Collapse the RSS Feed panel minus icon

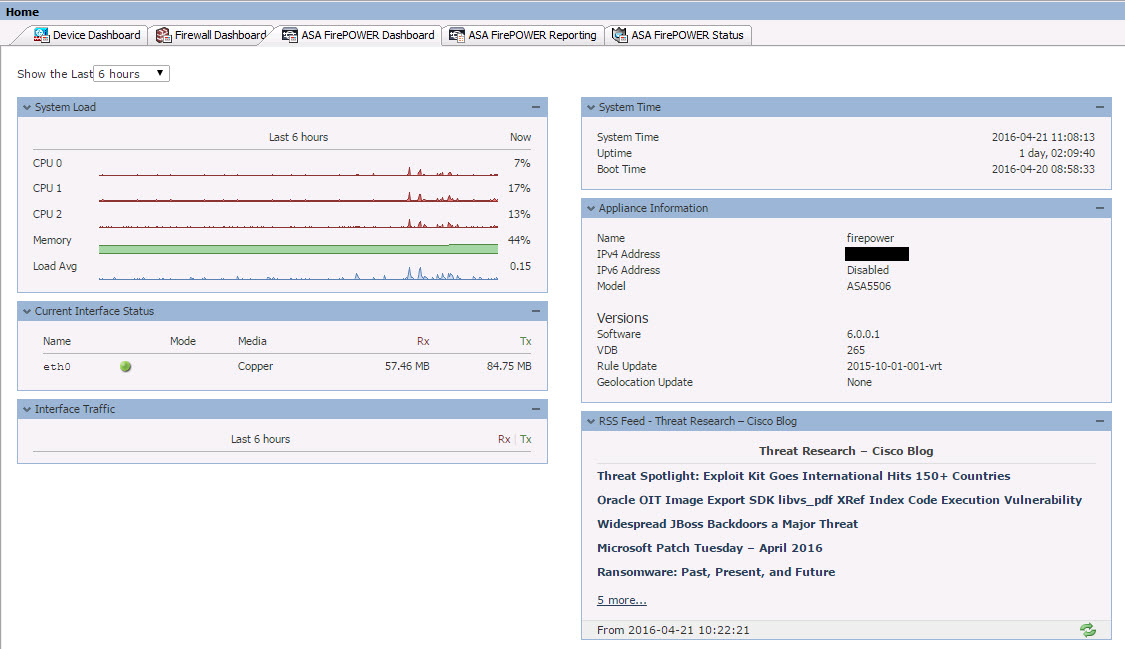pyautogui.click(x=1100, y=420)
